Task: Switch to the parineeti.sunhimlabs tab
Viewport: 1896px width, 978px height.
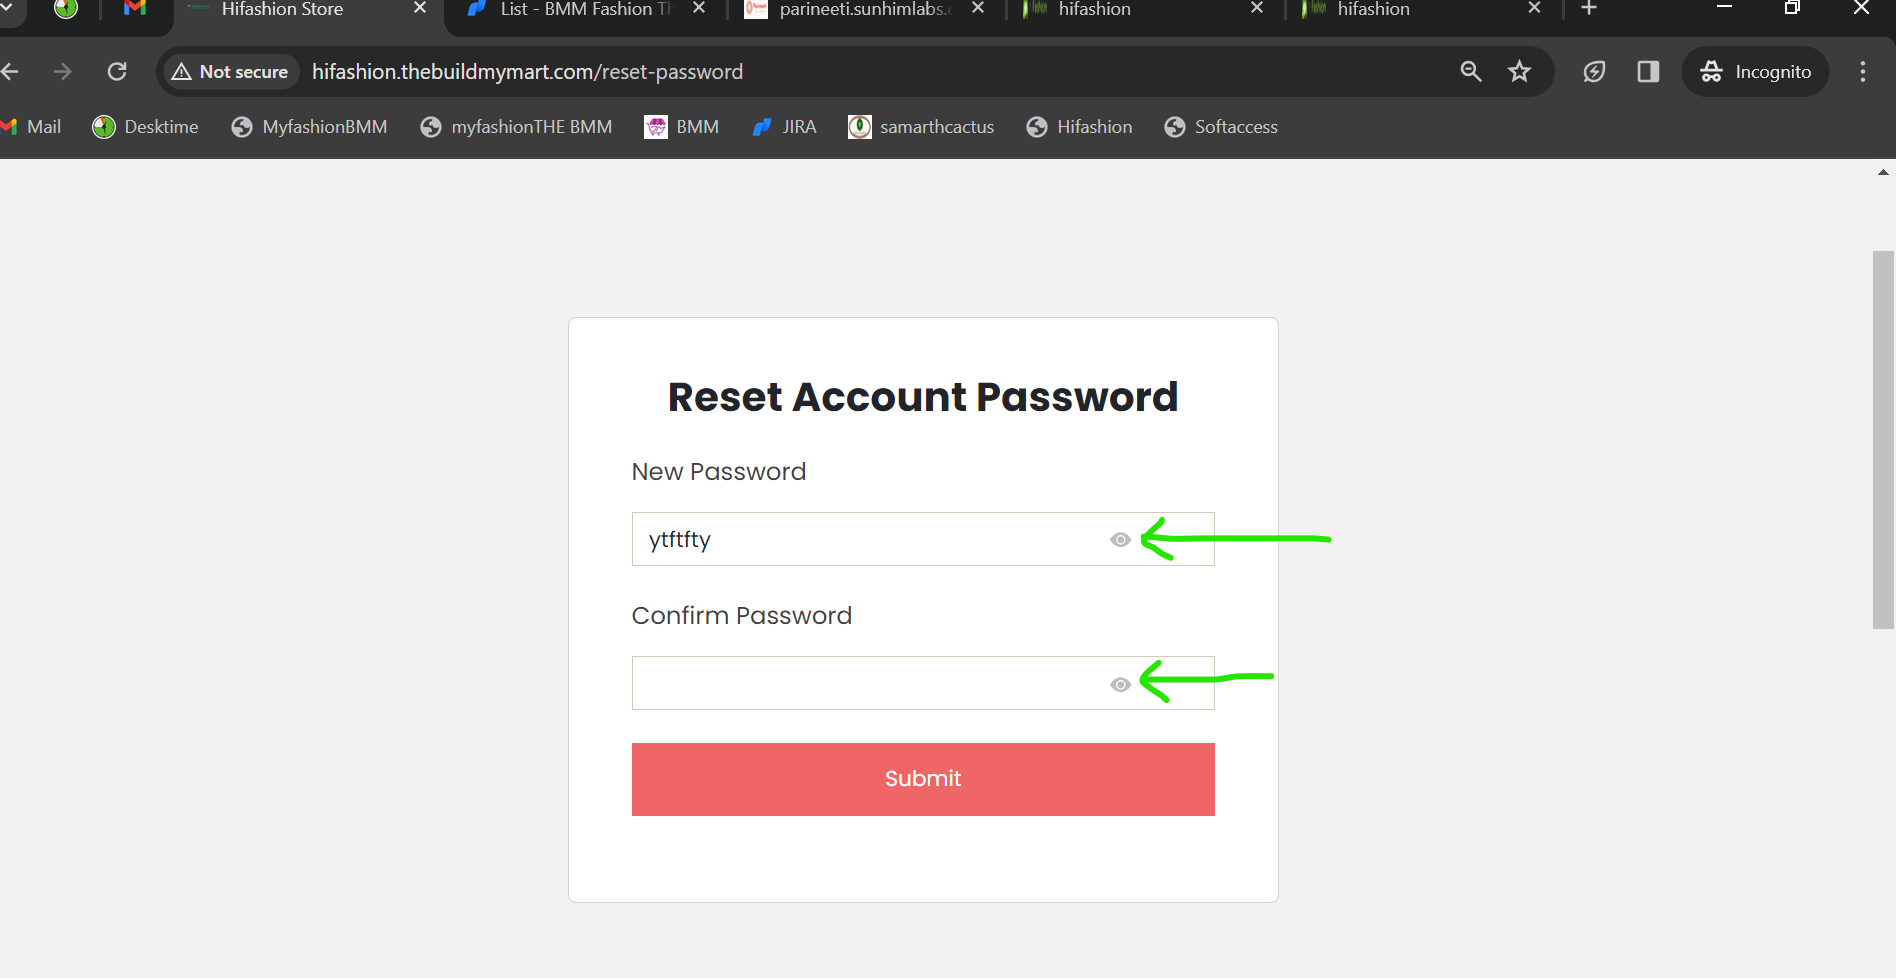Action: 864,10
